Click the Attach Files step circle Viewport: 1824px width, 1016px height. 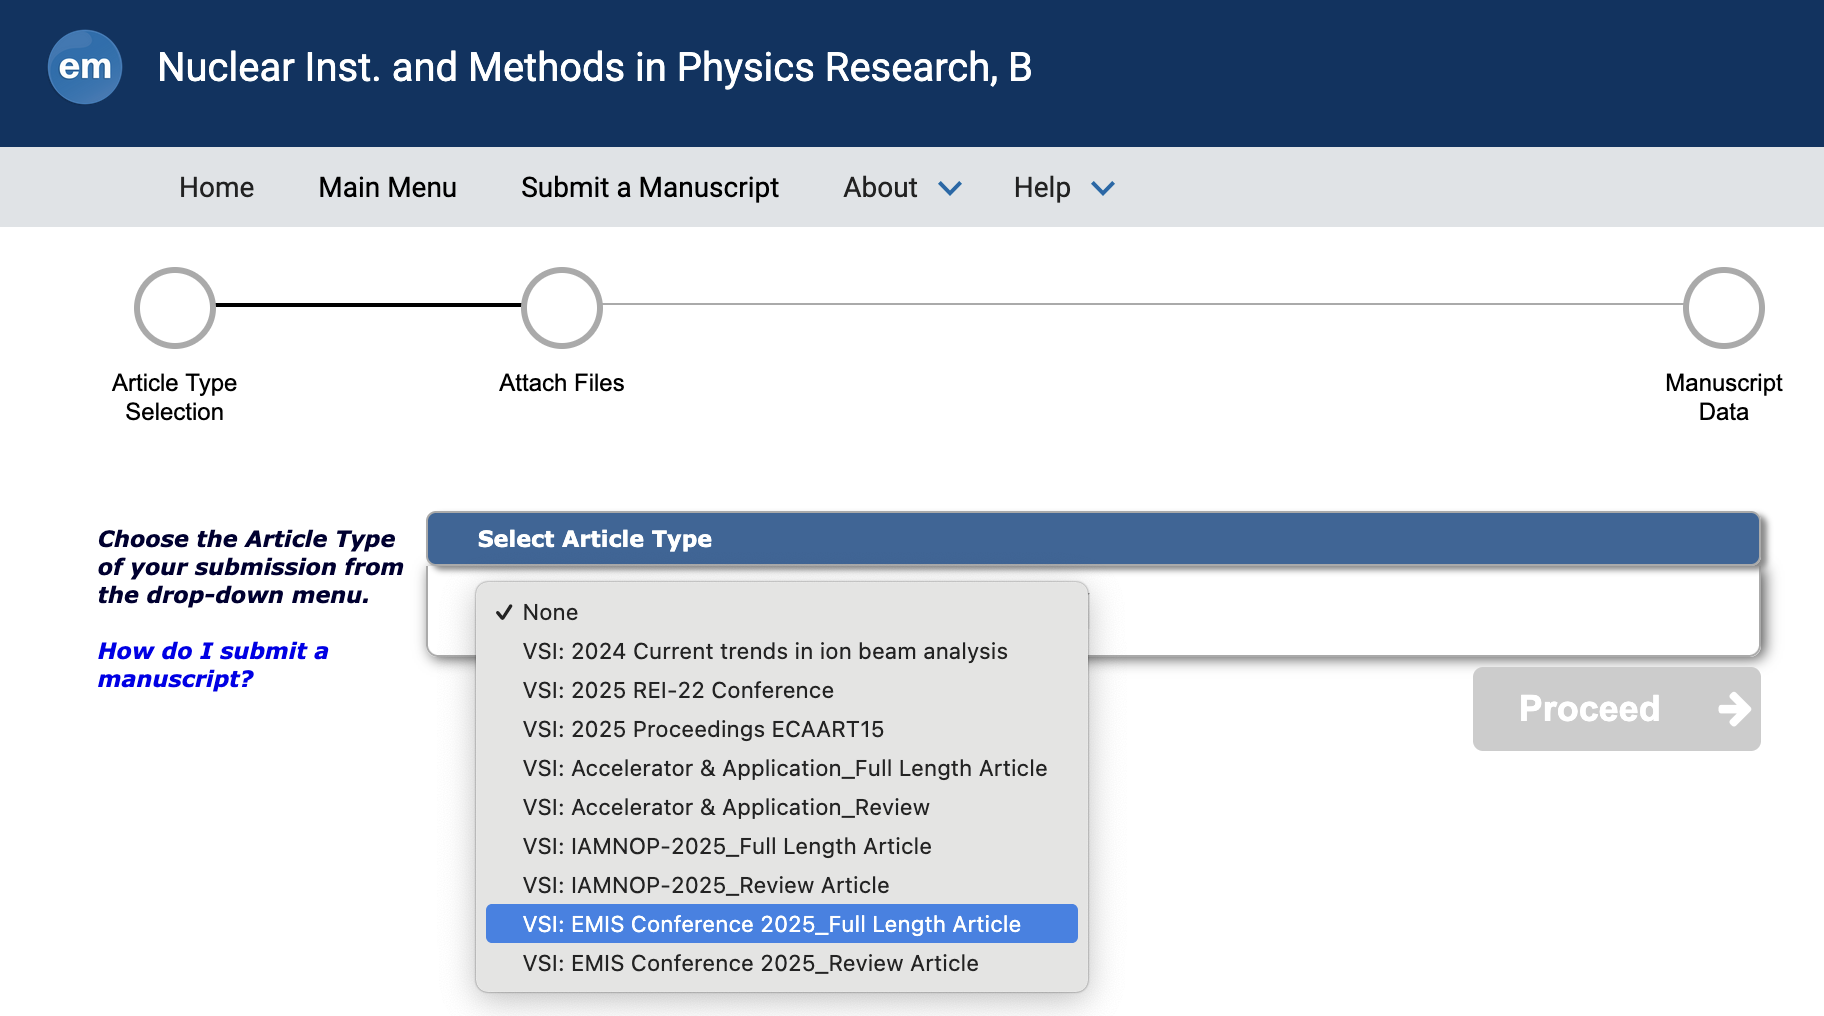[562, 308]
